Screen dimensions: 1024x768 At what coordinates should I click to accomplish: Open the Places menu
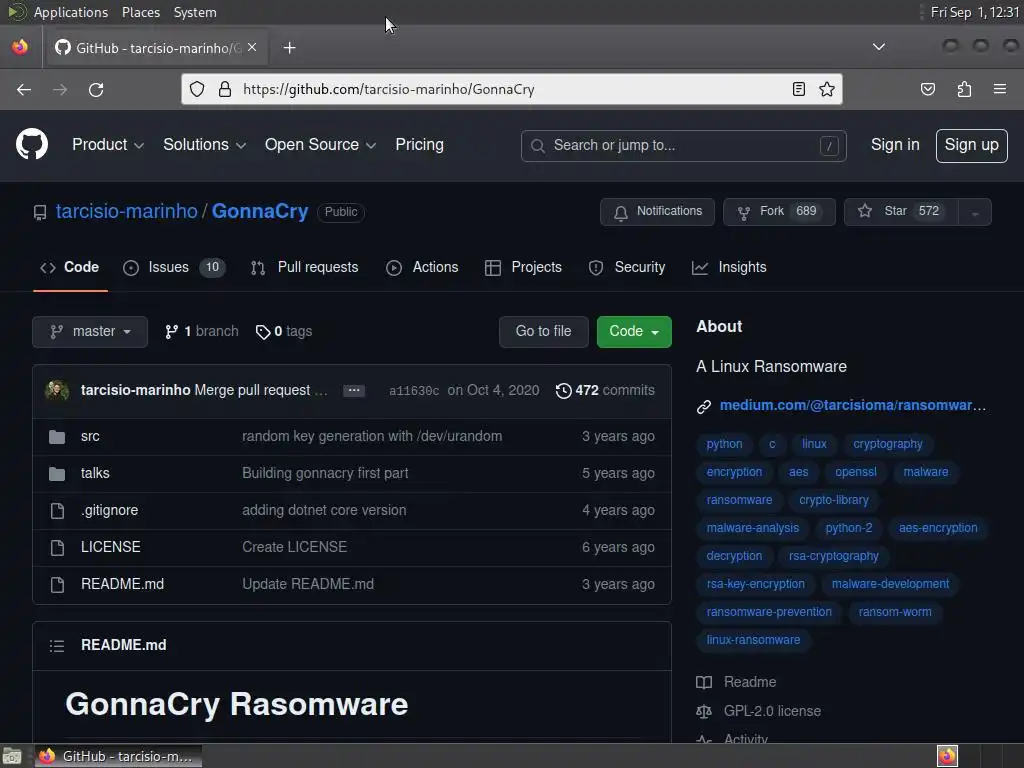(x=141, y=12)
